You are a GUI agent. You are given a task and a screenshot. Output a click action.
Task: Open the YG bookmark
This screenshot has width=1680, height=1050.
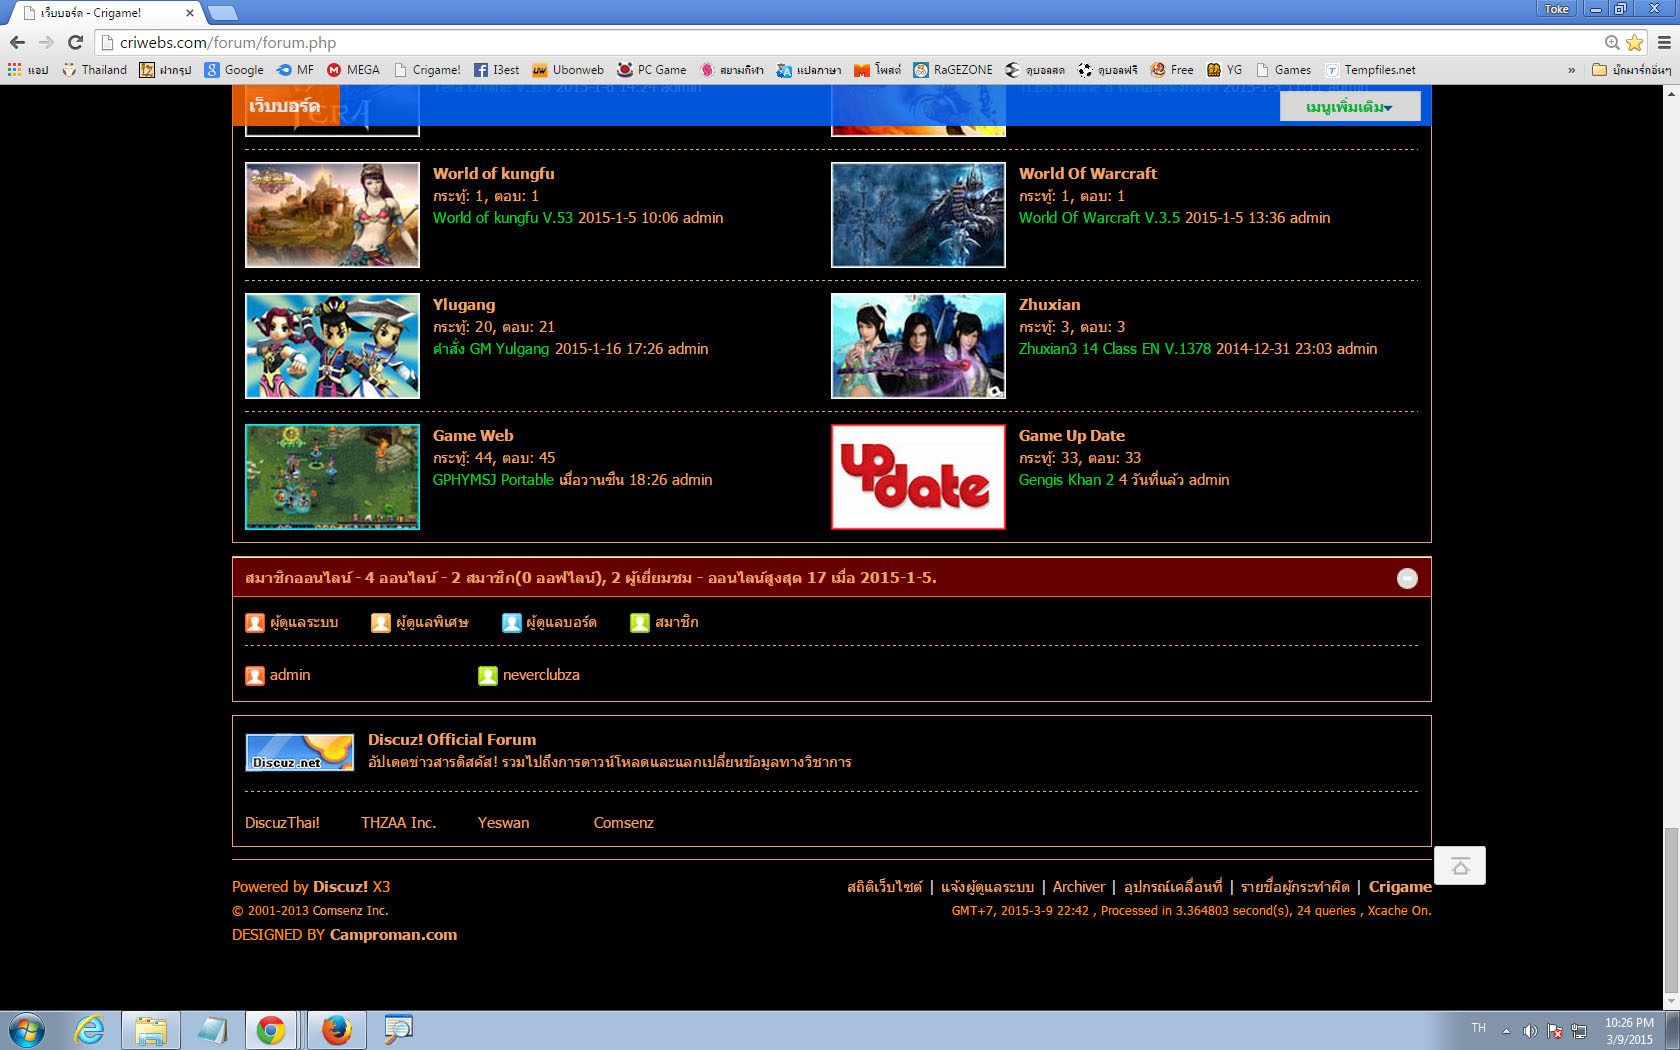click(x=1225, y=70)
